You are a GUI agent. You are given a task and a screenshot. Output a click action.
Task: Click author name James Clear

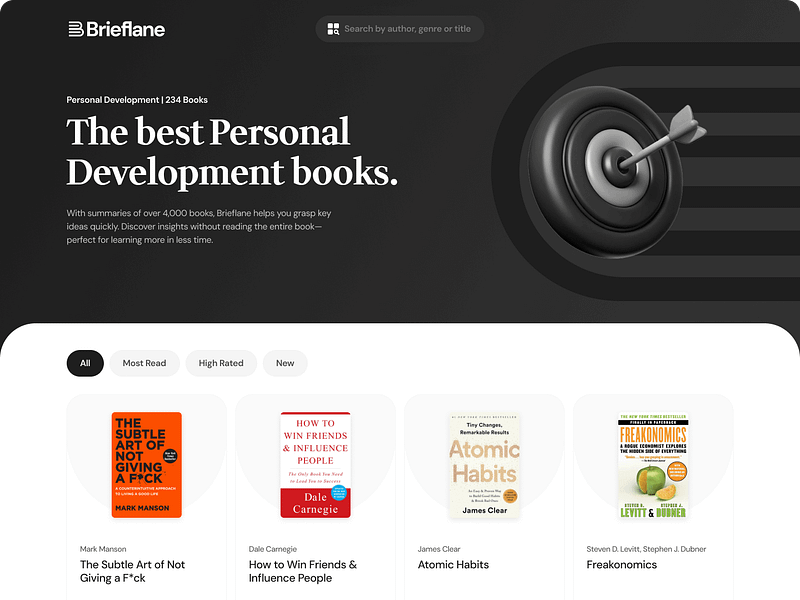point(439,549)
